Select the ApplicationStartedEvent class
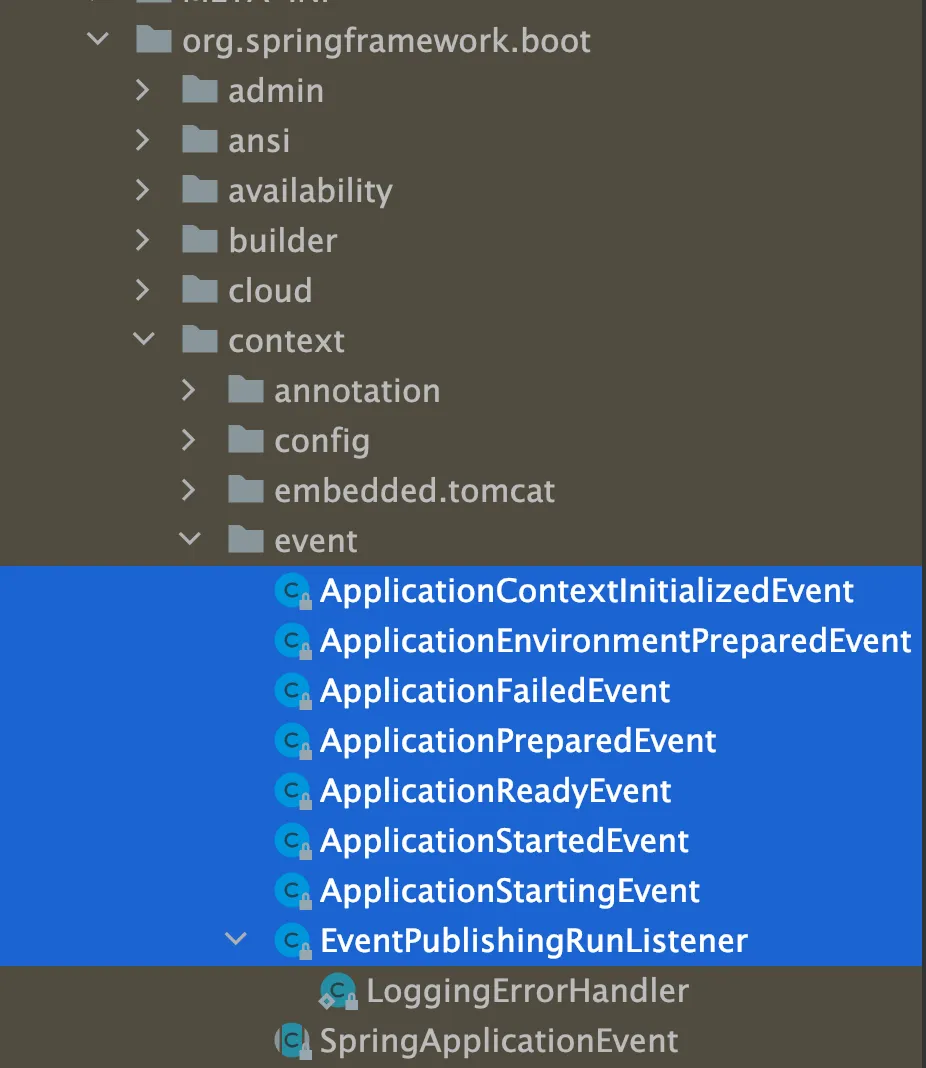Viewport: 926px width, 1068px height. [x=505, y=841]
